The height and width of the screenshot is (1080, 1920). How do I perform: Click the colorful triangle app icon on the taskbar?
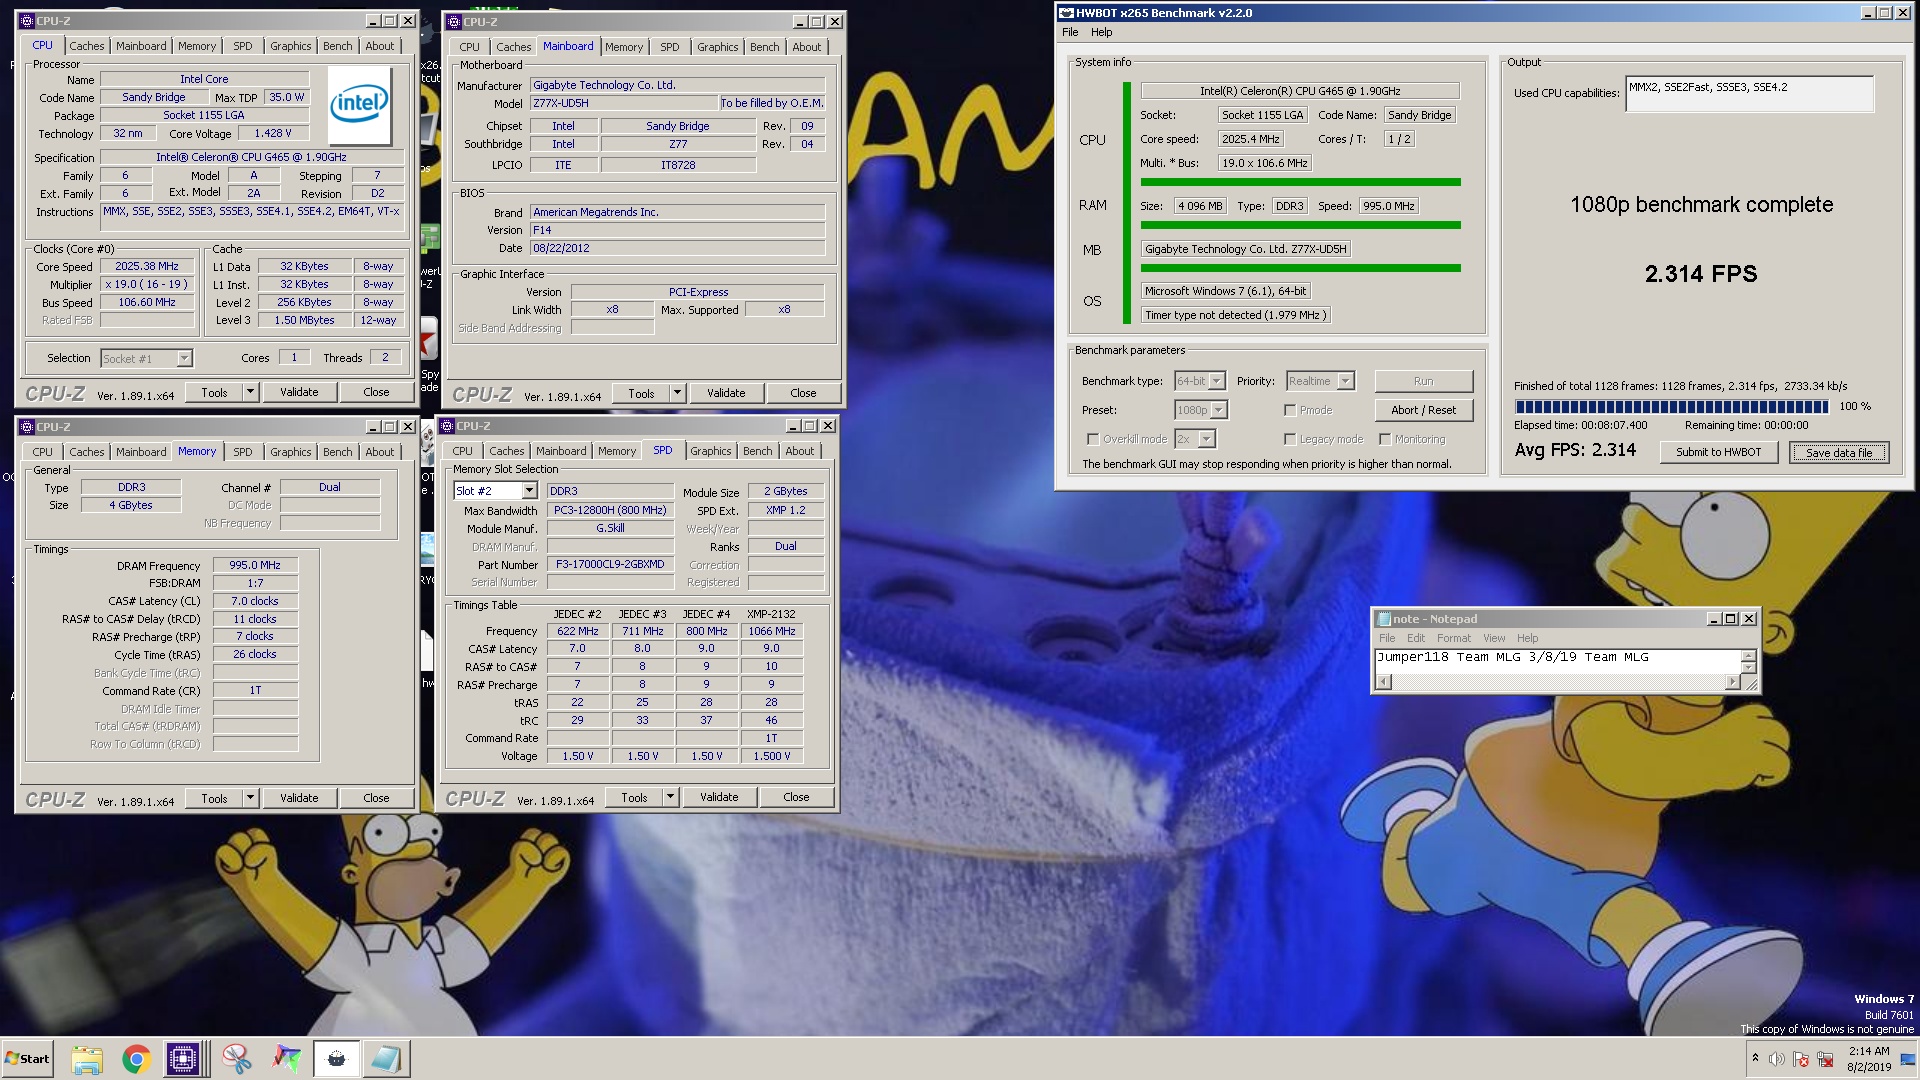[x=287, y=1059]
